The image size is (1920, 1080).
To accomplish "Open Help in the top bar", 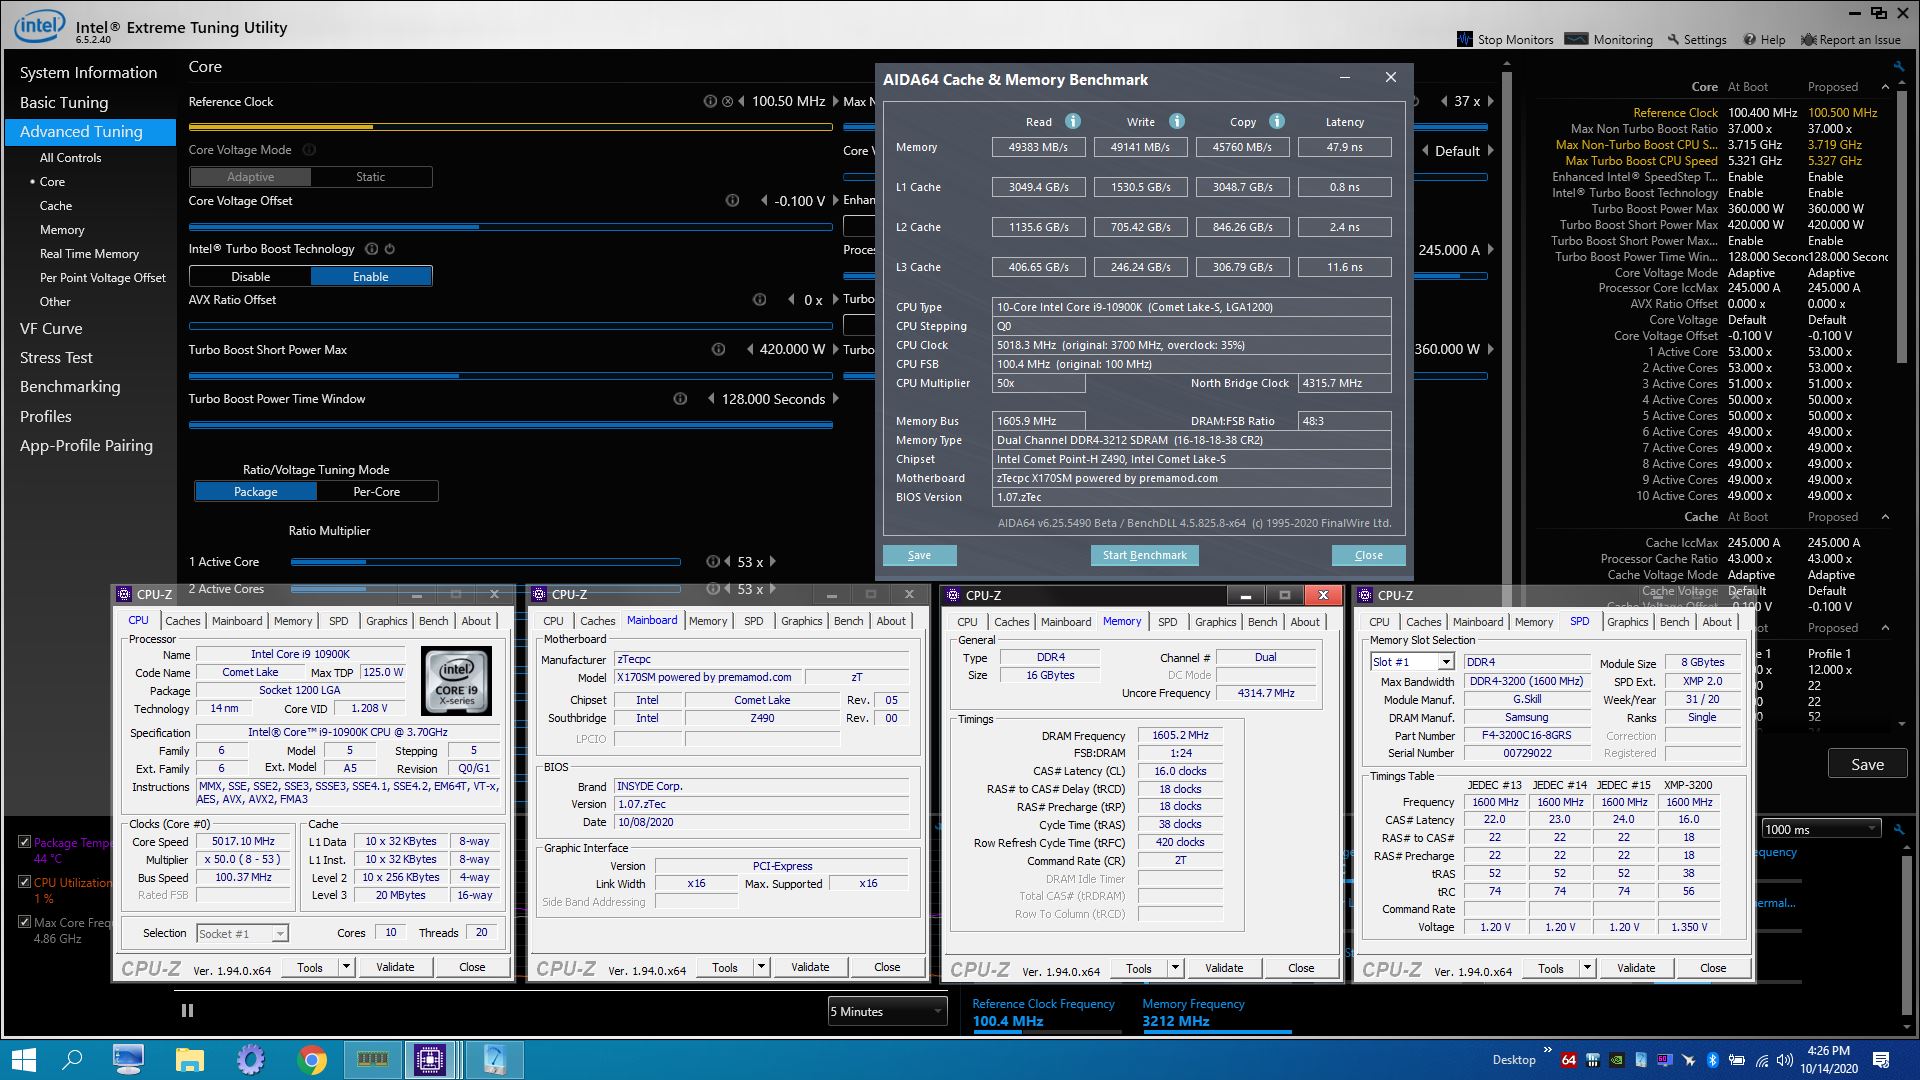I will (x=1764, y=39).
